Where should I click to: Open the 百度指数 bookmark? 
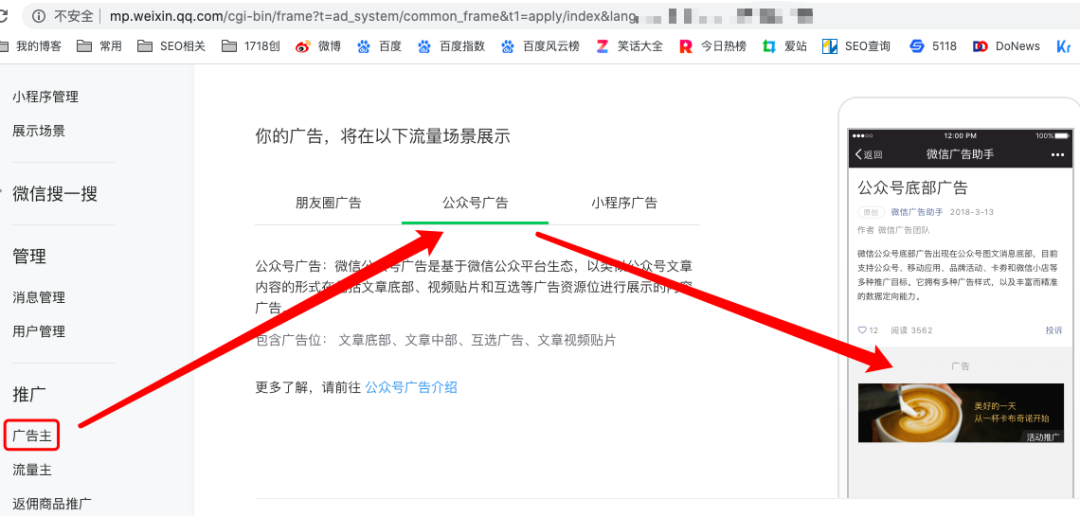click(x=452, y=47)
